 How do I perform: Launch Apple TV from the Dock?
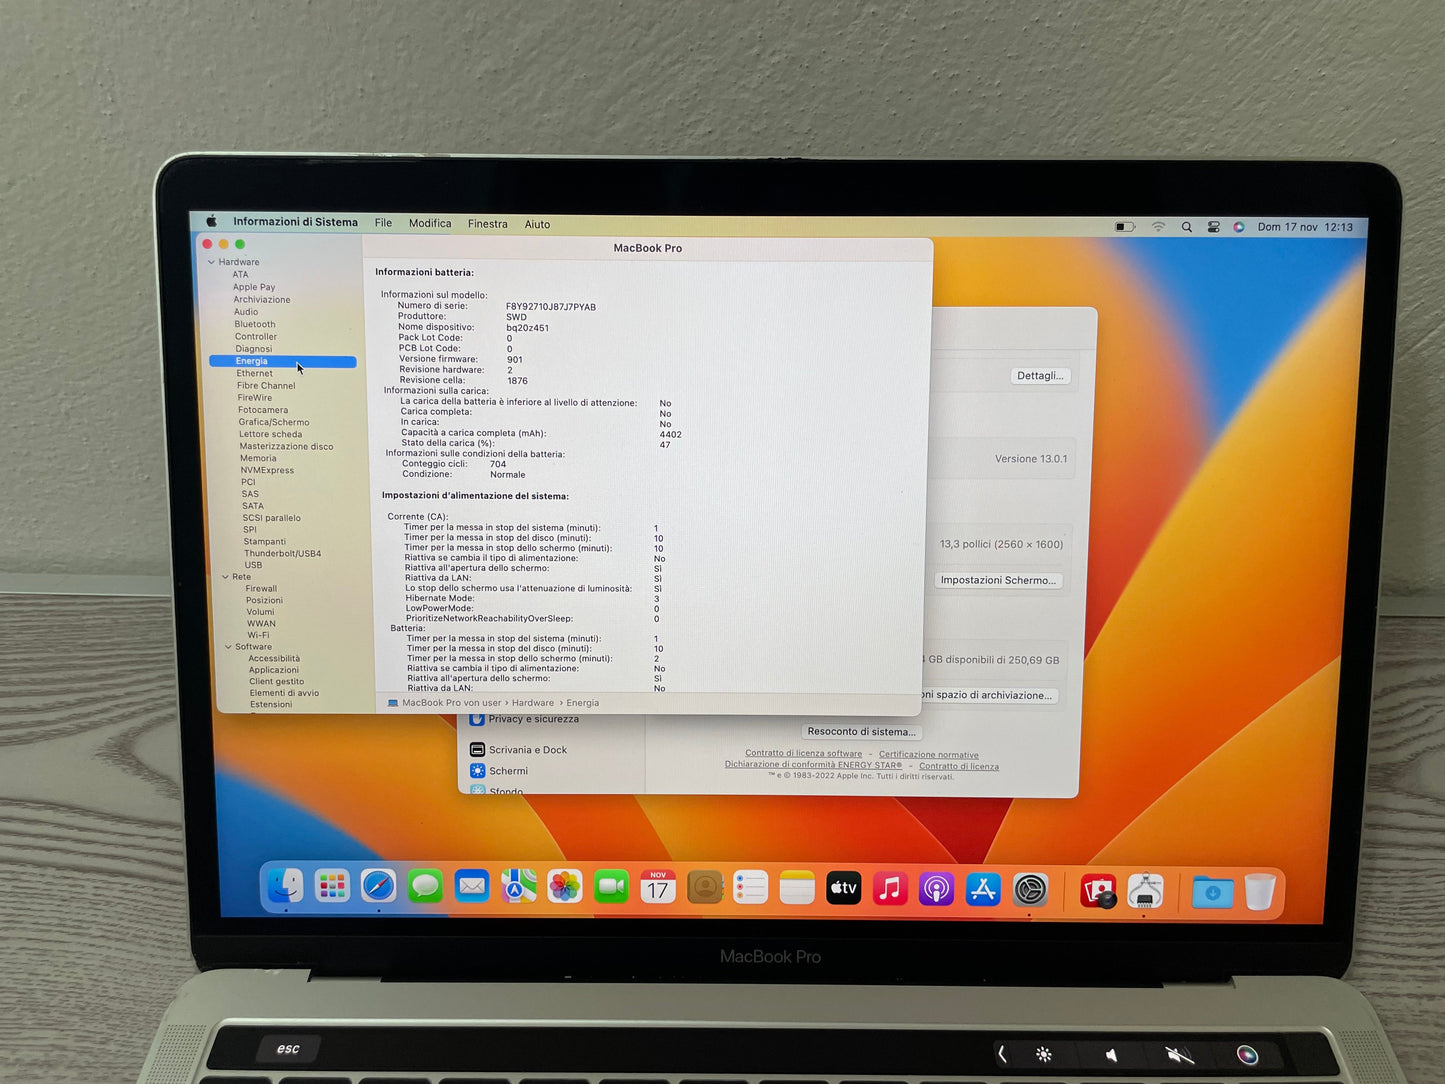(844, 888)
